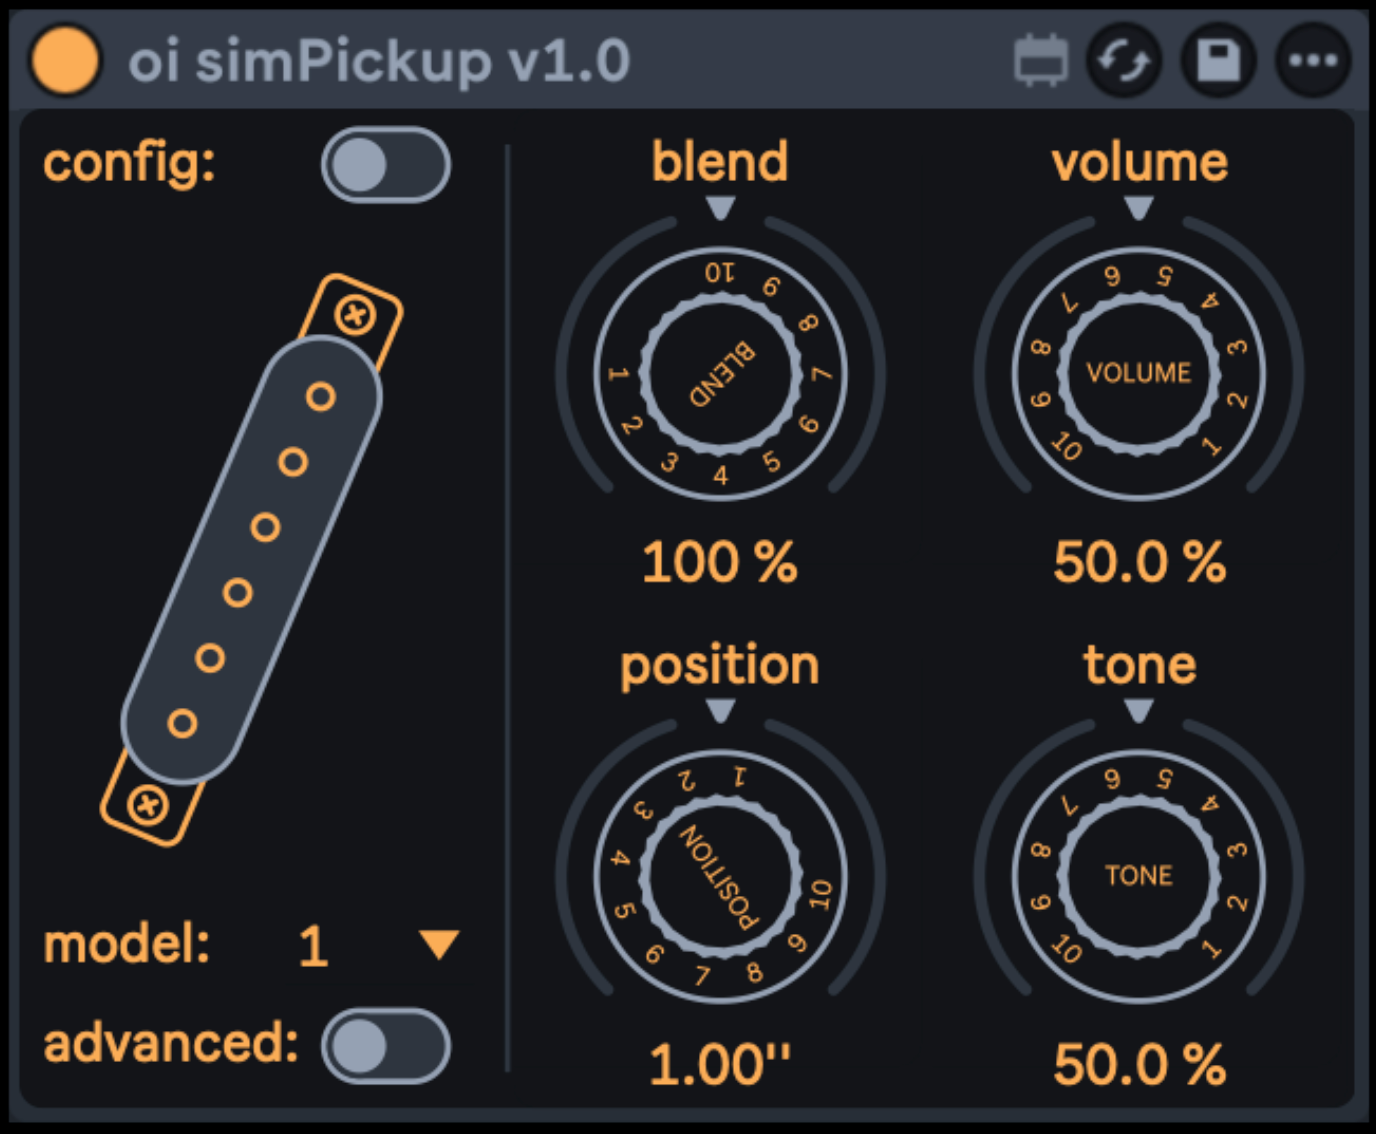Click the position knob

coord(720,876)
